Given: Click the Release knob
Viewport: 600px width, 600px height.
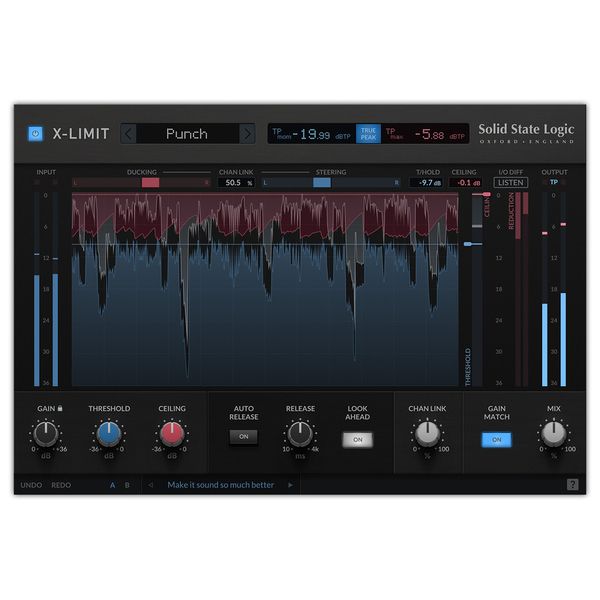Looking at the screenshot, I should (300, 434).
